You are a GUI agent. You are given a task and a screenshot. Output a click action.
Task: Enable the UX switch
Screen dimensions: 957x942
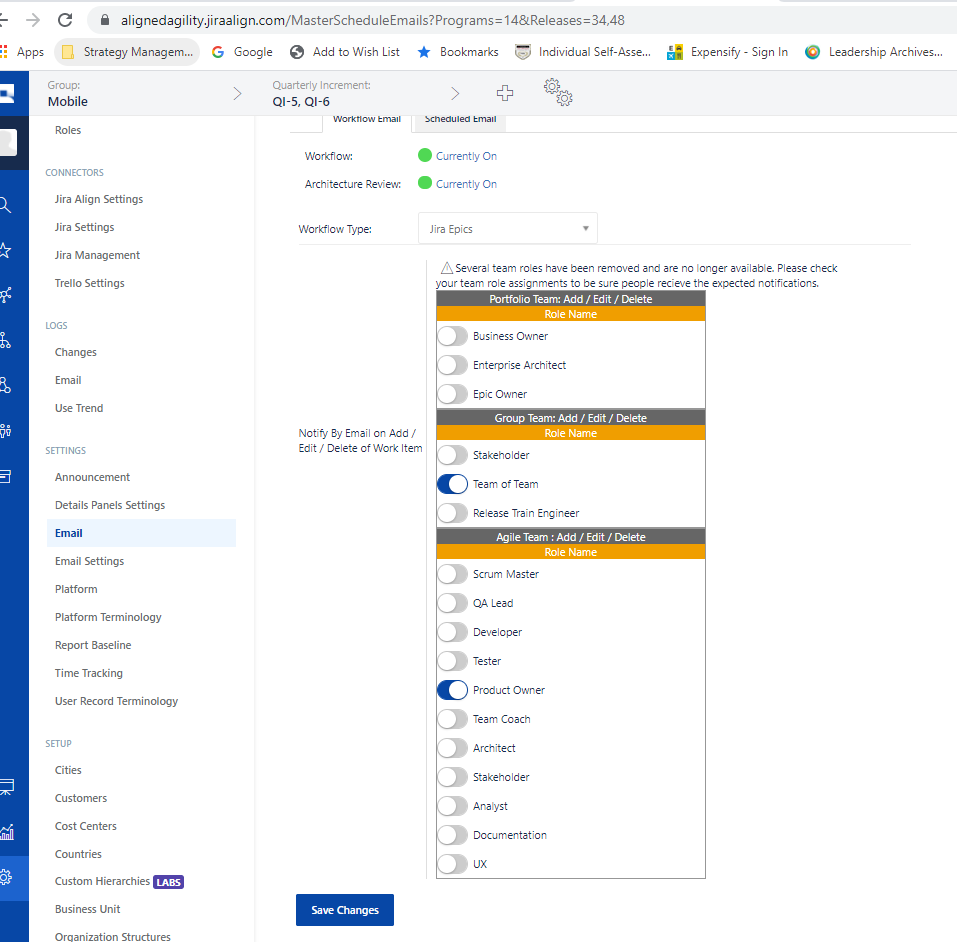click(452, 864)
